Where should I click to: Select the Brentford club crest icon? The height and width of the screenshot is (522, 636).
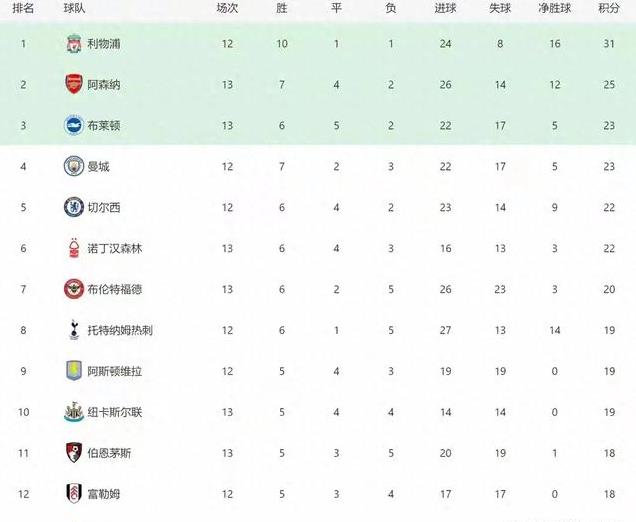[x=73, y=289]
